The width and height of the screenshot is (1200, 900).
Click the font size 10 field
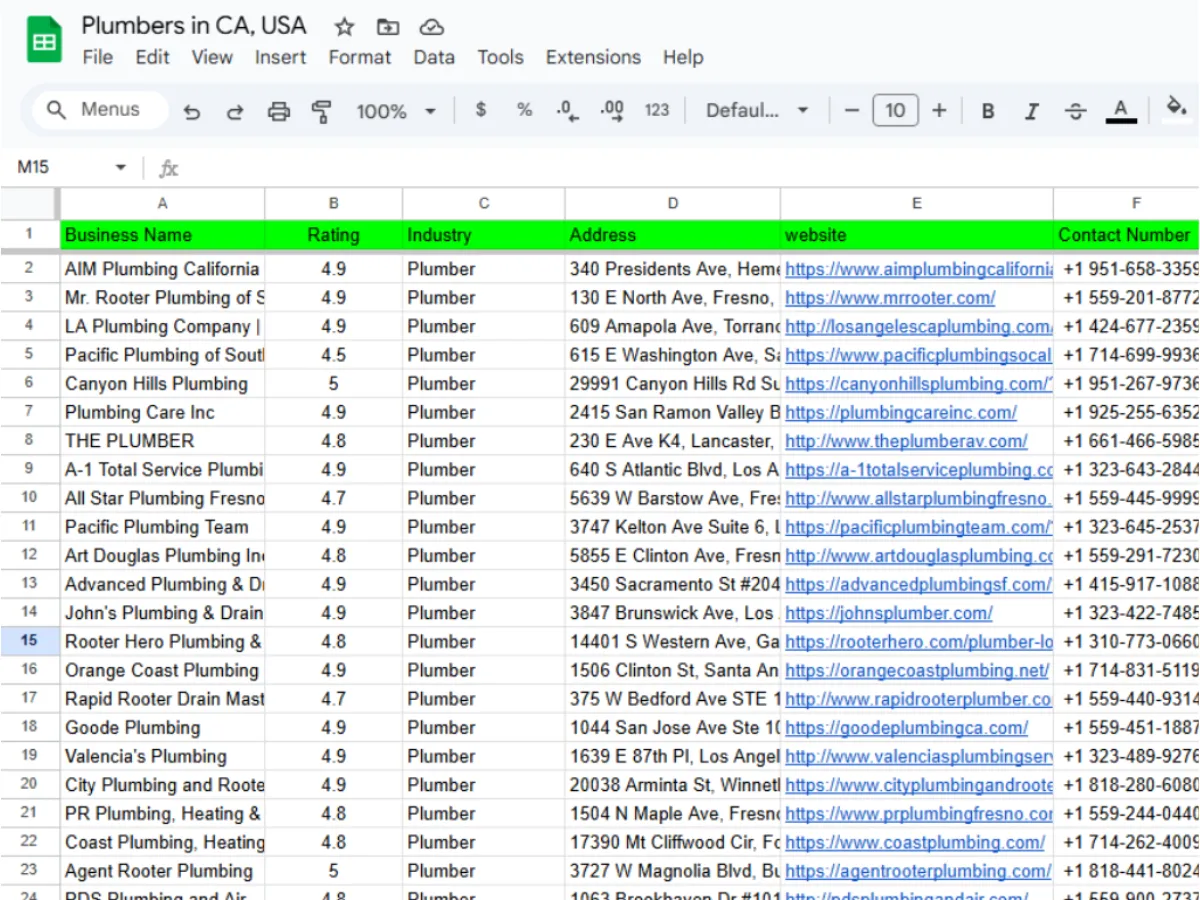[895, 110]
